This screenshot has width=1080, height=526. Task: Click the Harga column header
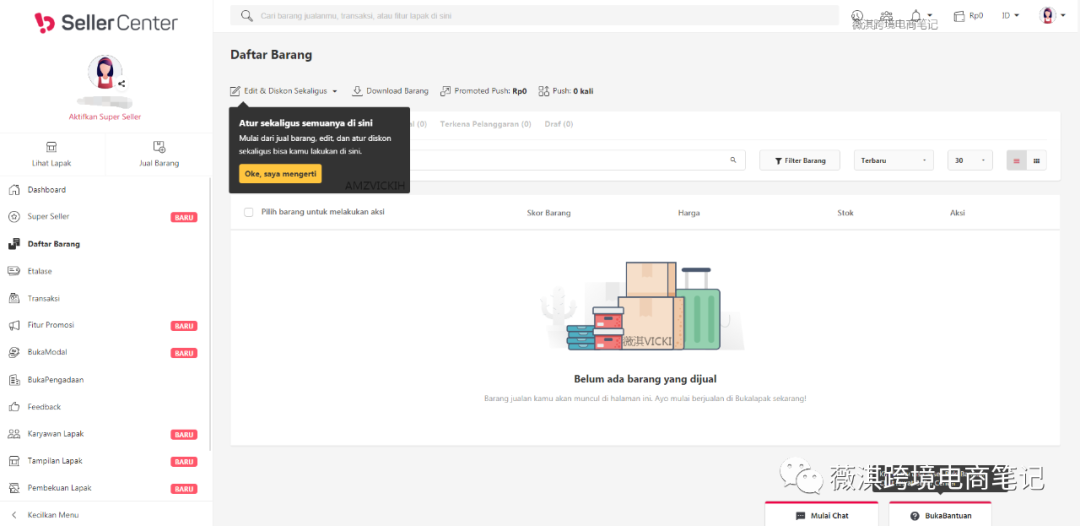coord(689,213)
